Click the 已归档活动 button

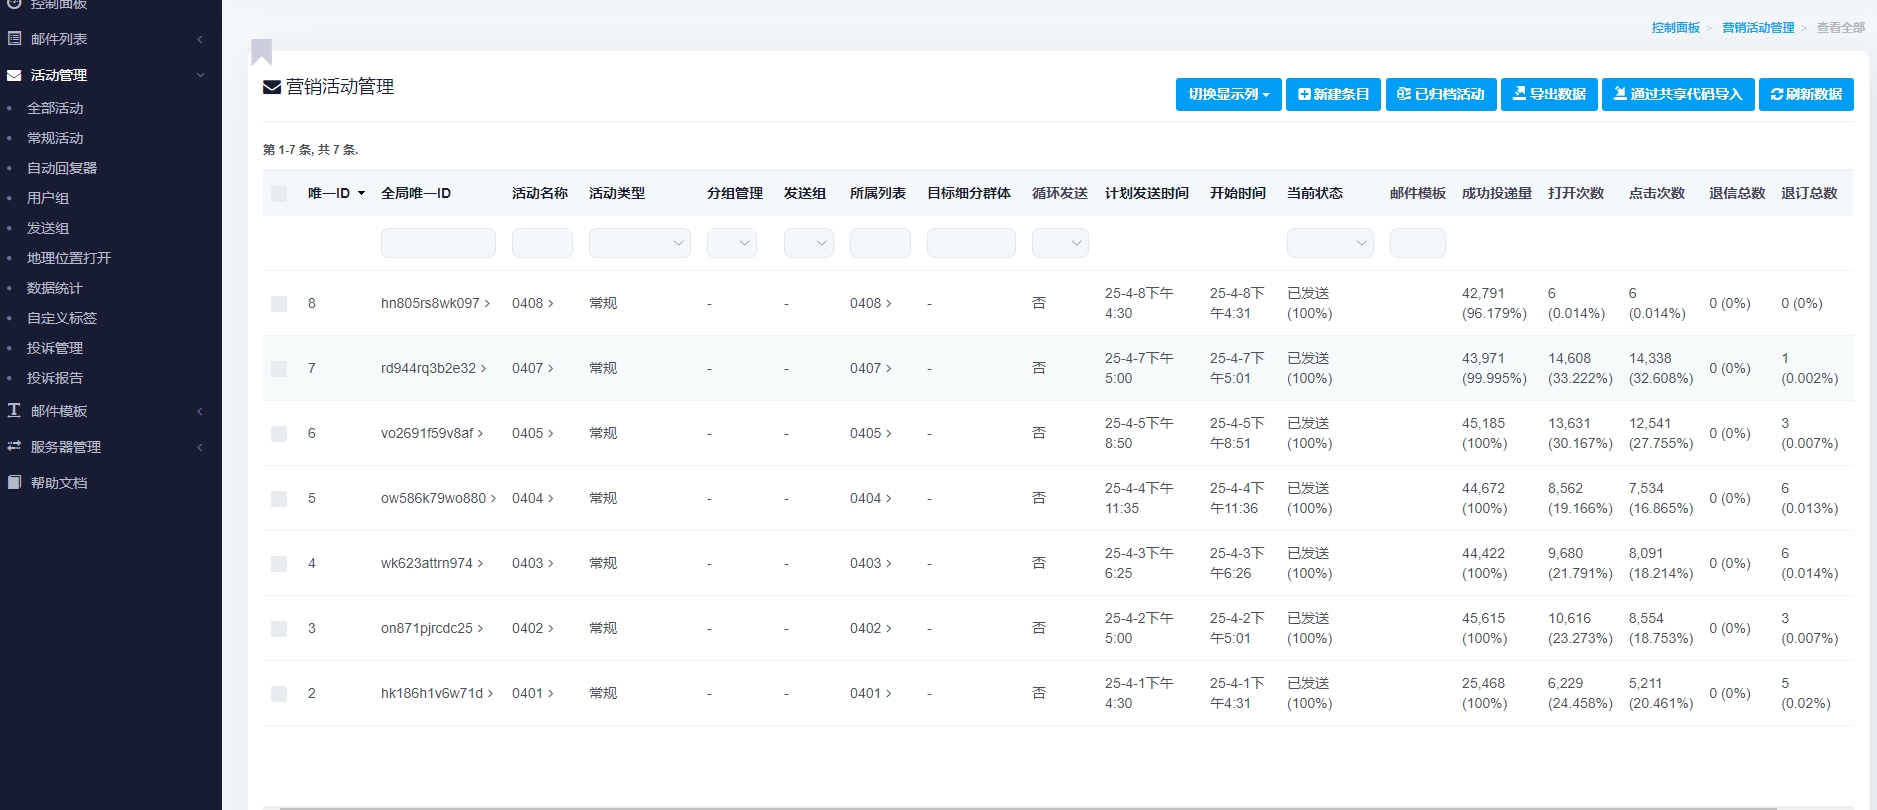pos(1441,94)
